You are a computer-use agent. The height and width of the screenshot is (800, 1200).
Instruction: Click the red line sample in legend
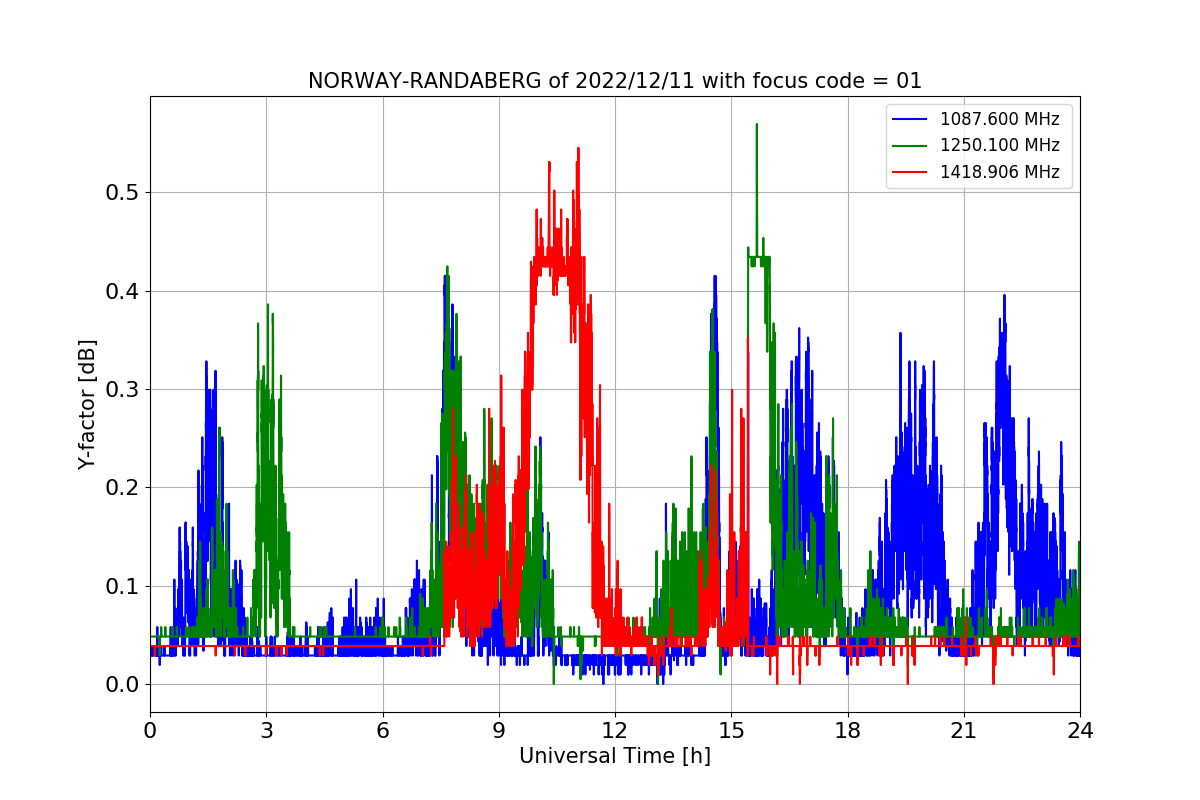(x=910, y=172)
